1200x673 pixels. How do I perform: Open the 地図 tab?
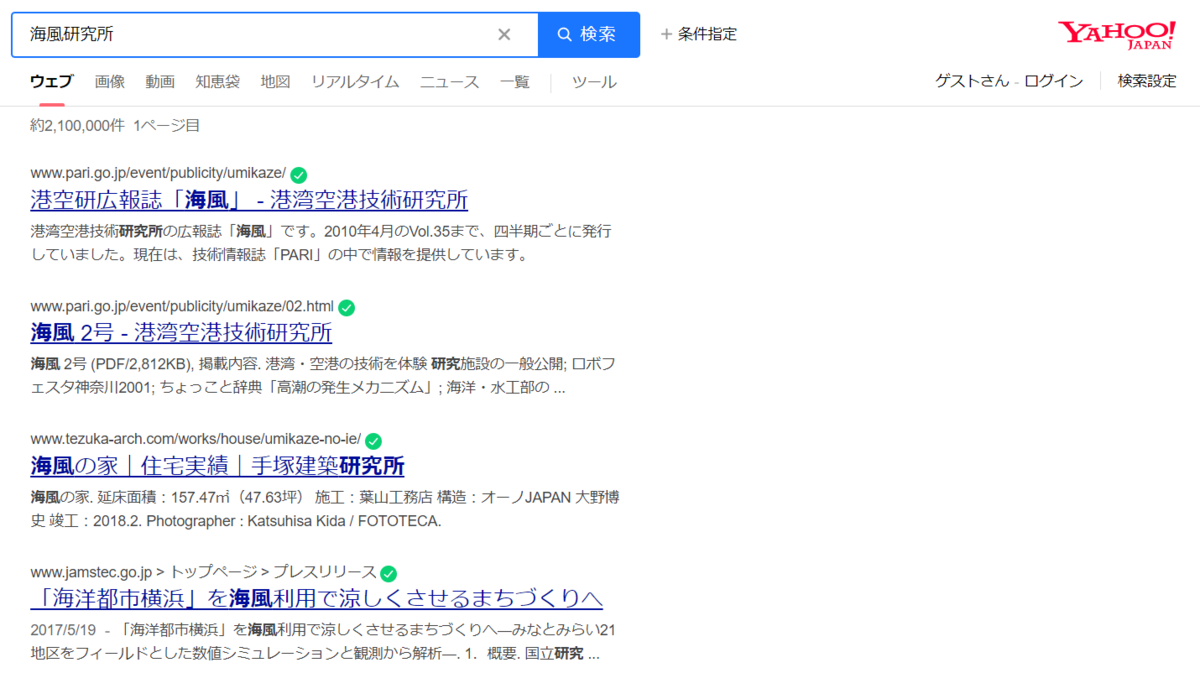(275, 82)
